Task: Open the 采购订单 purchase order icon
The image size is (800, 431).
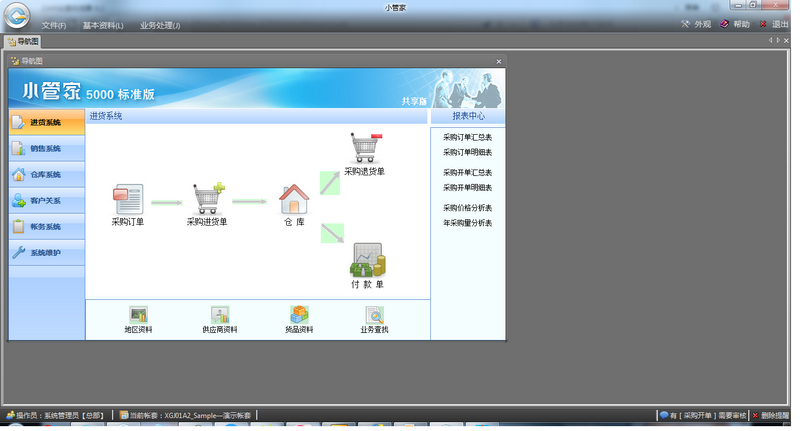Action: click(x=128, y=199)
